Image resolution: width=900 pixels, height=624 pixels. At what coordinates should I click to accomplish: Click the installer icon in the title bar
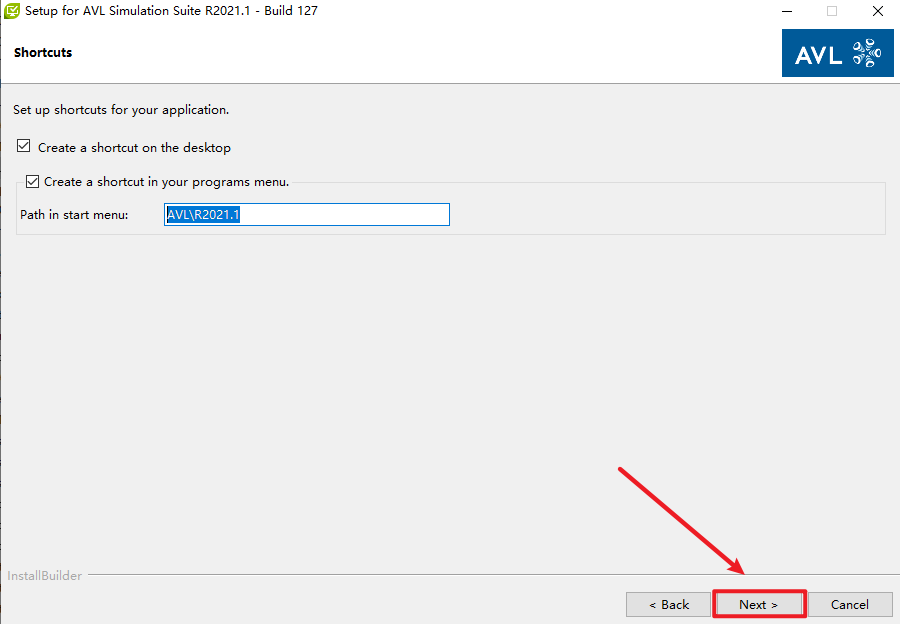coord(12,11)
